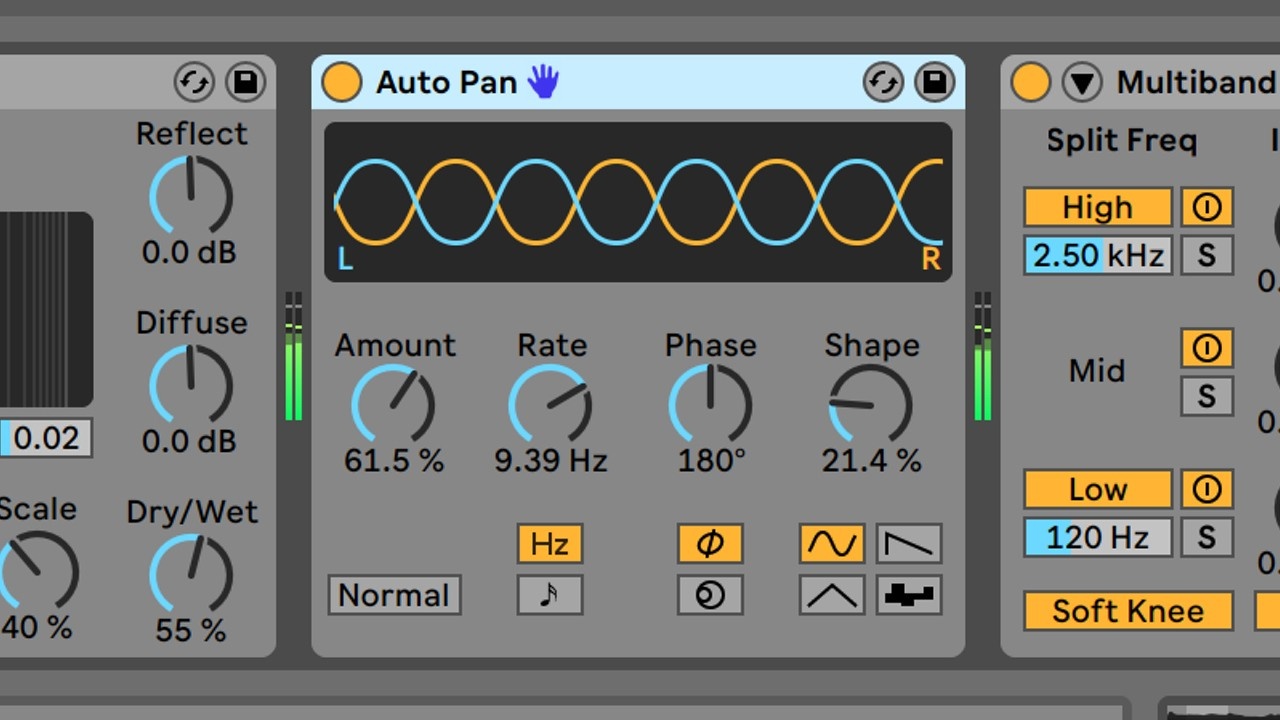Toggle the Multiband device activator

tap(1030, 82)
